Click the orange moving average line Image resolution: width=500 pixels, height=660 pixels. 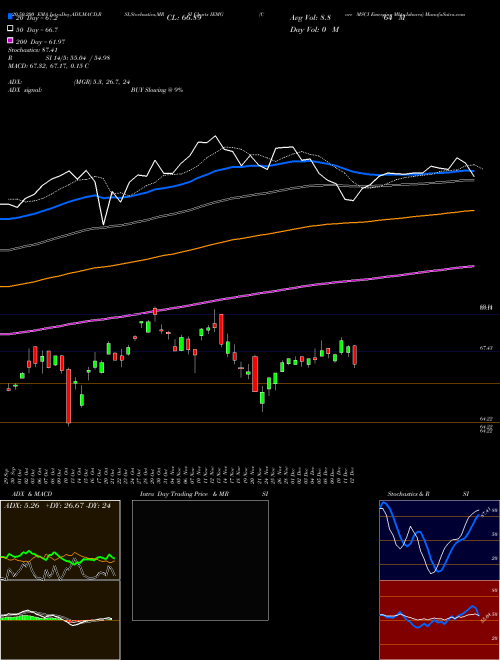point(237,240)
